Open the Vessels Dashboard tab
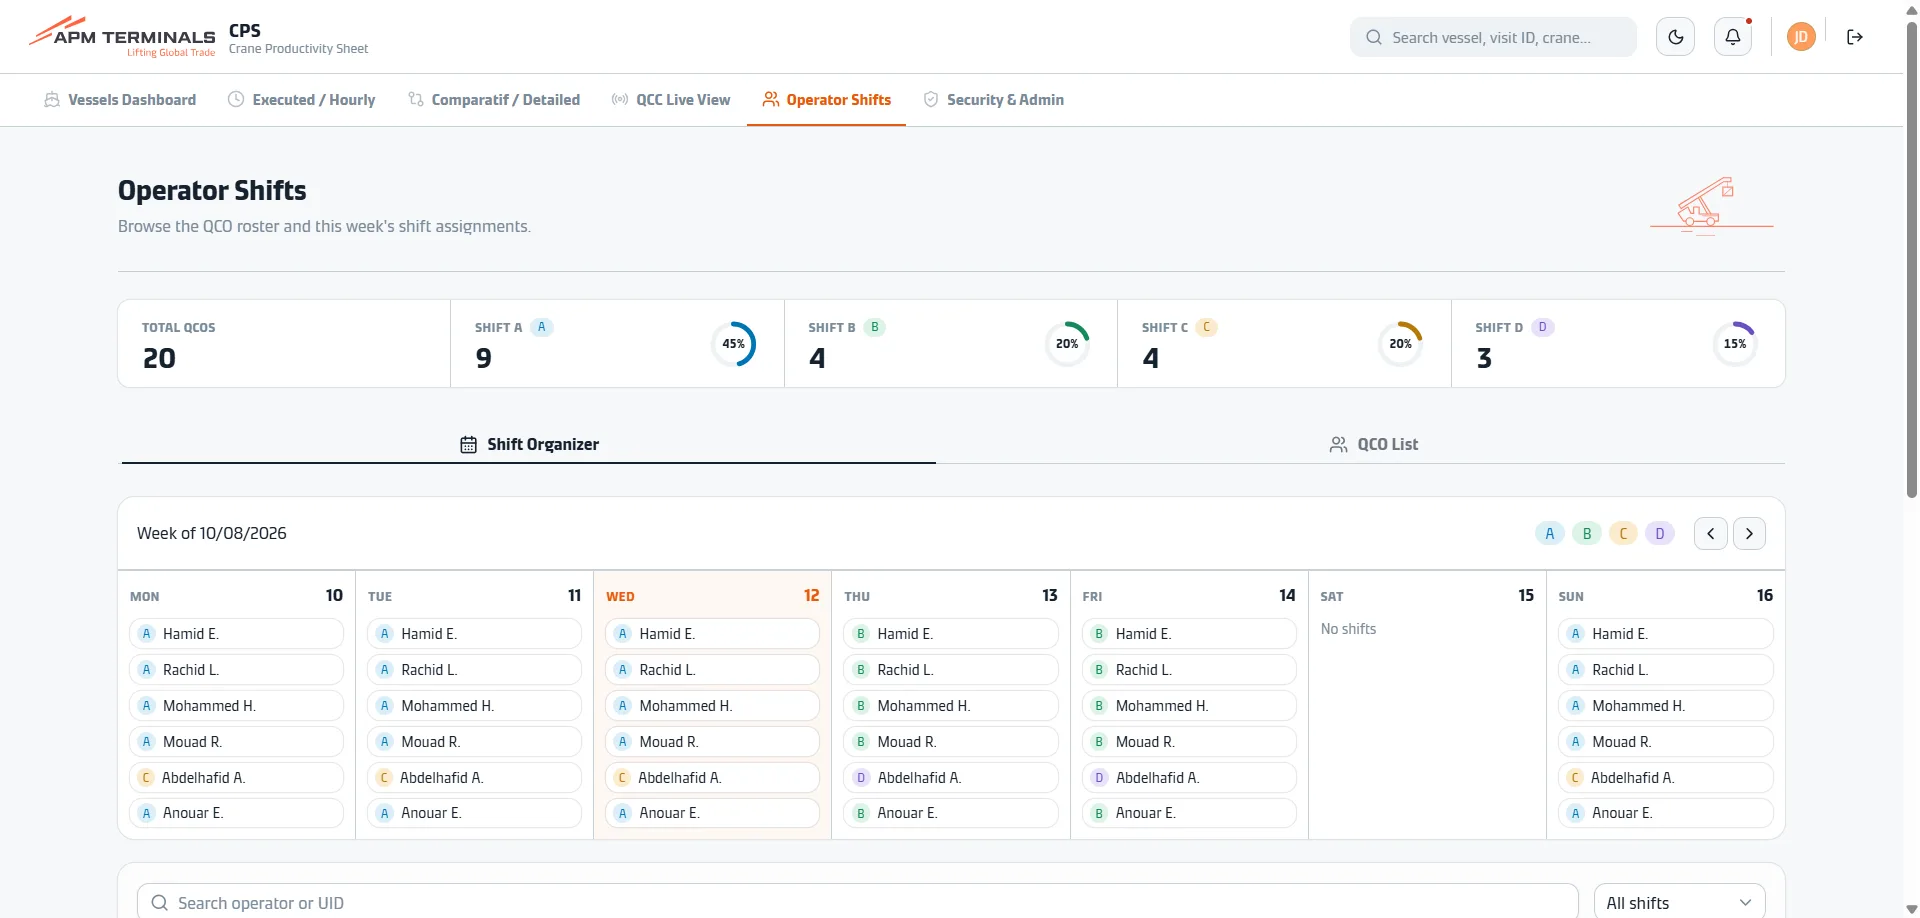Screen dimensions: 1920x918 (120, 100)
